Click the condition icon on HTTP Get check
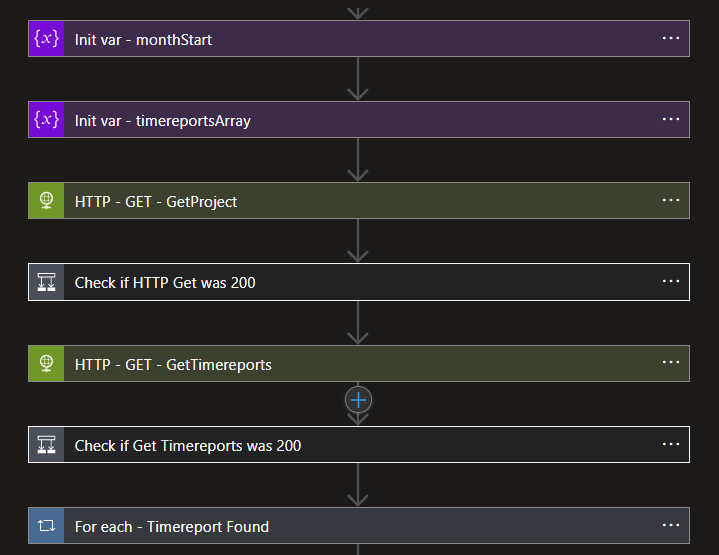Viewport: 719px width, 555px height. click(x=46, y=282)
